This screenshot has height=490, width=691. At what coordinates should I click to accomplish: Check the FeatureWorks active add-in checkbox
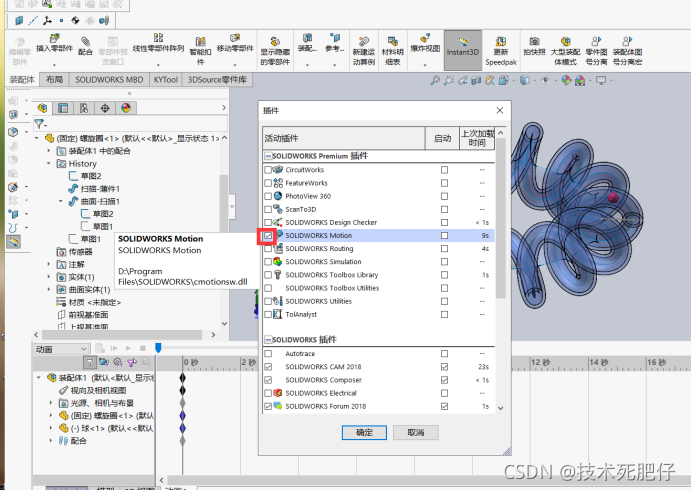click(268, 183)
